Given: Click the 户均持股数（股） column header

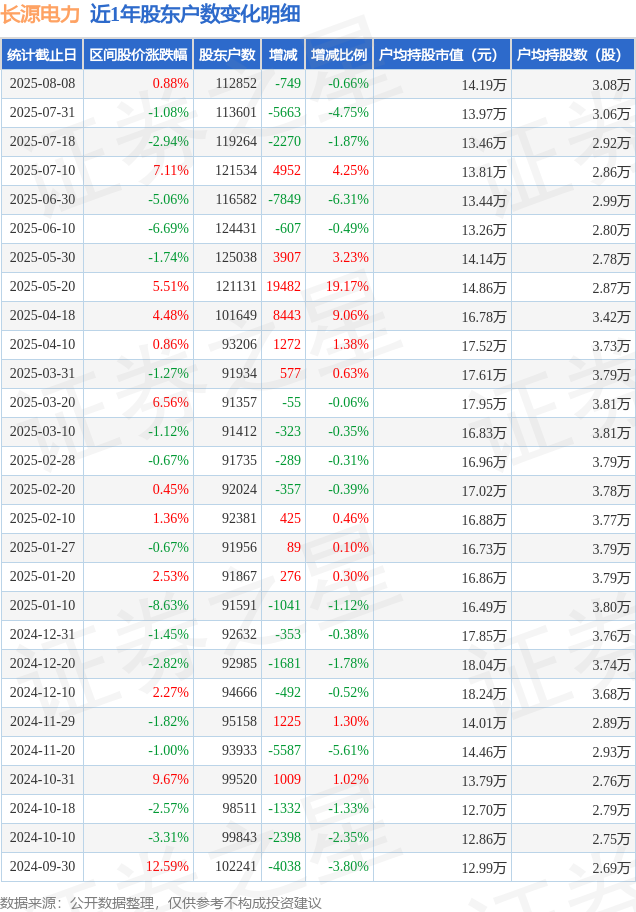Looking at the screenshot, I should 573,55.
